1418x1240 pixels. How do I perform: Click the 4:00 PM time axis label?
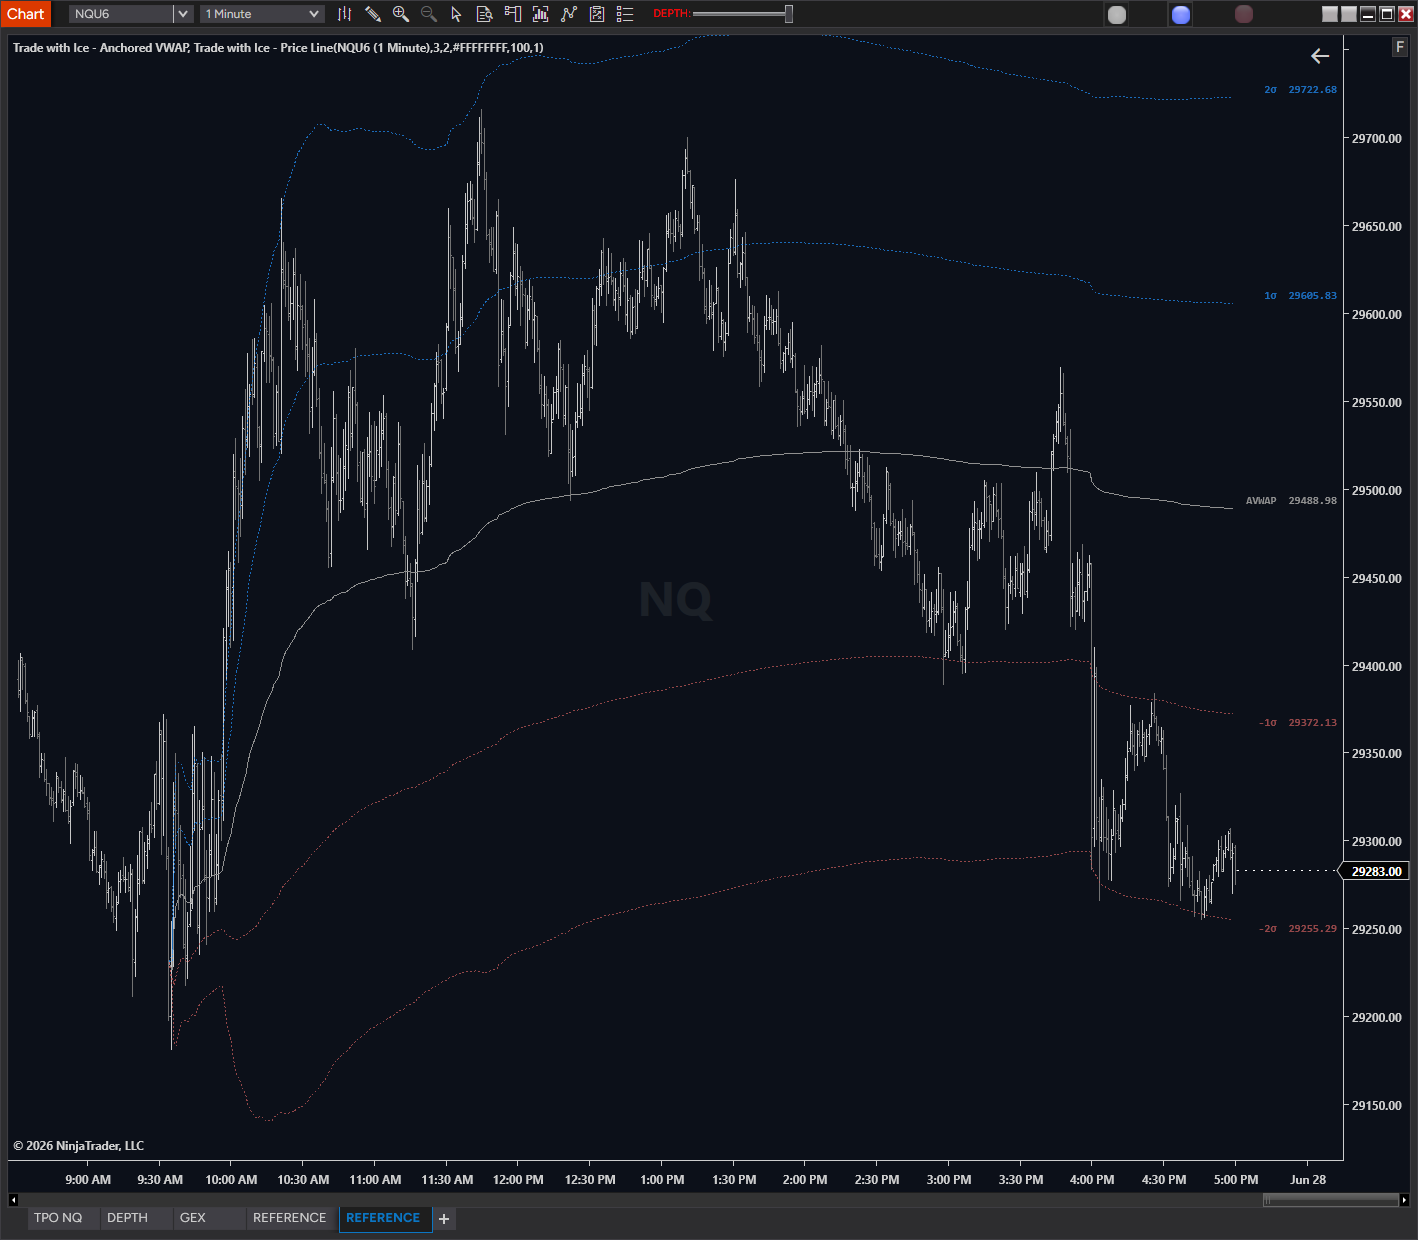(1092, 1180)
